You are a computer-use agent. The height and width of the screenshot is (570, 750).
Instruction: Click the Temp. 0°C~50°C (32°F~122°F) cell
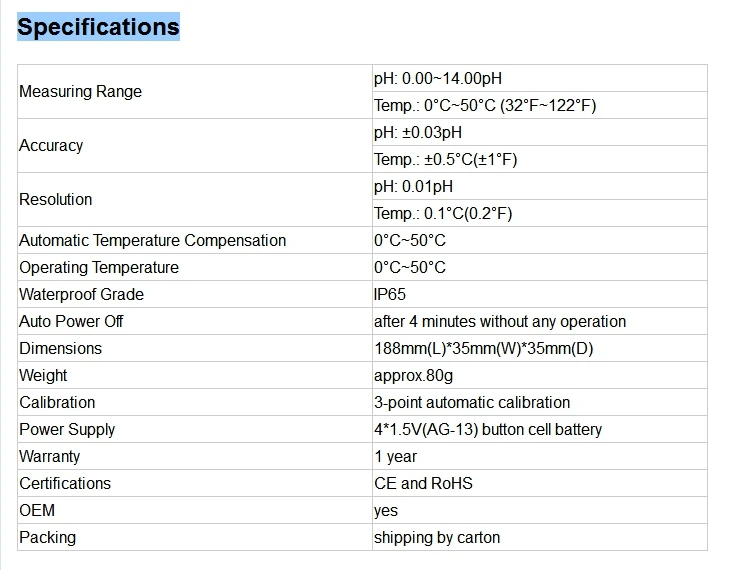click(540, 105)
